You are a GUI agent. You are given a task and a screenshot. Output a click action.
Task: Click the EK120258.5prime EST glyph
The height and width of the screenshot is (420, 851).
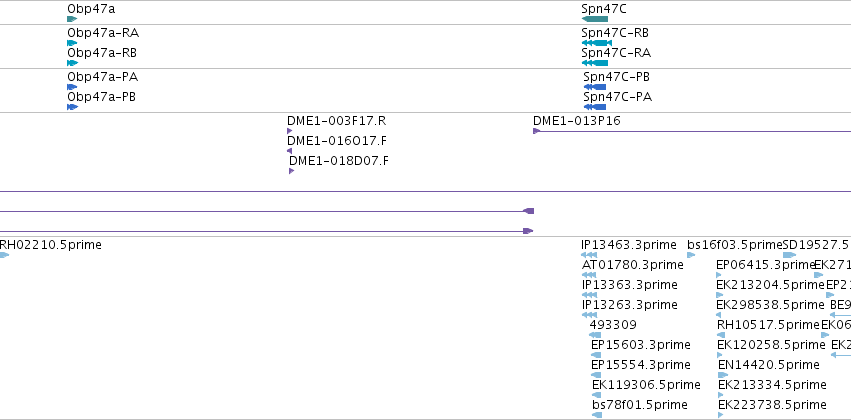(720, 355)
